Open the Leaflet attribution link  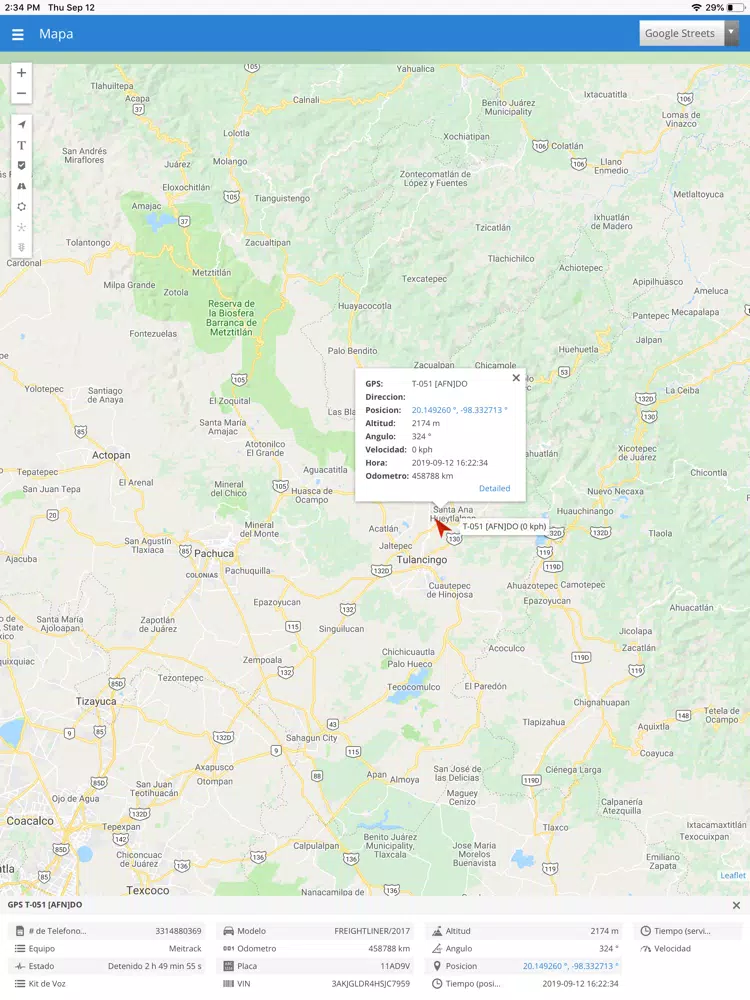pos(733,876)
